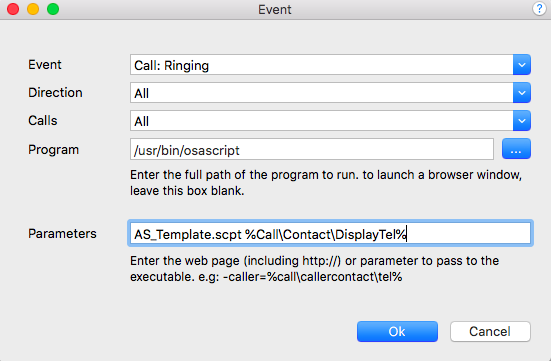551x361 pixels.
Task: Click the Direction field showing All
Action: [x=322, y=93]
